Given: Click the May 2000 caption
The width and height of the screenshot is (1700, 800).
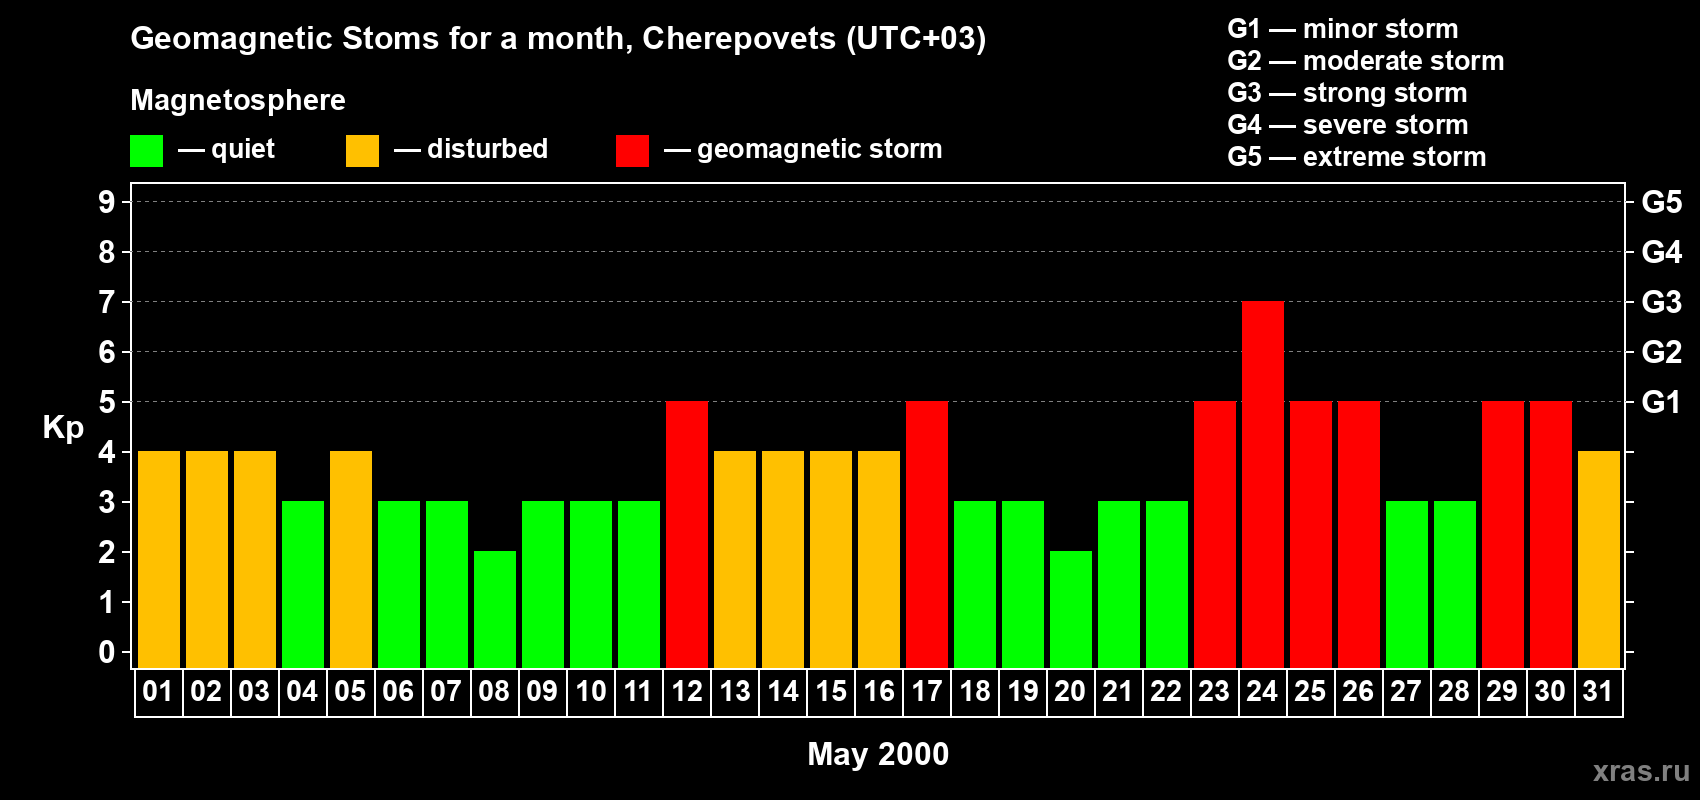Looking at the screenshot, I should pos(878,754).
